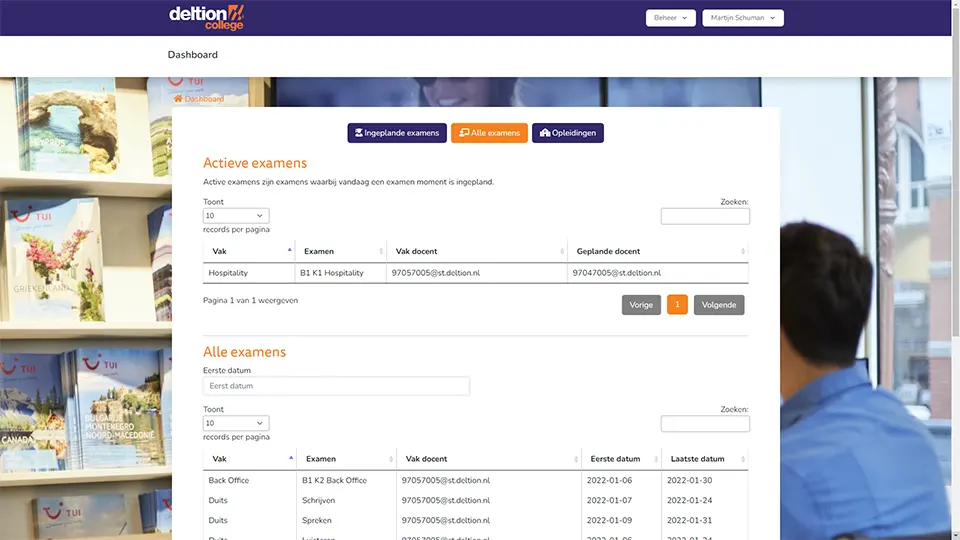Open the Beheer dropdown menu
The height and width of the screenshot is (540, 960).
[670, 18]
